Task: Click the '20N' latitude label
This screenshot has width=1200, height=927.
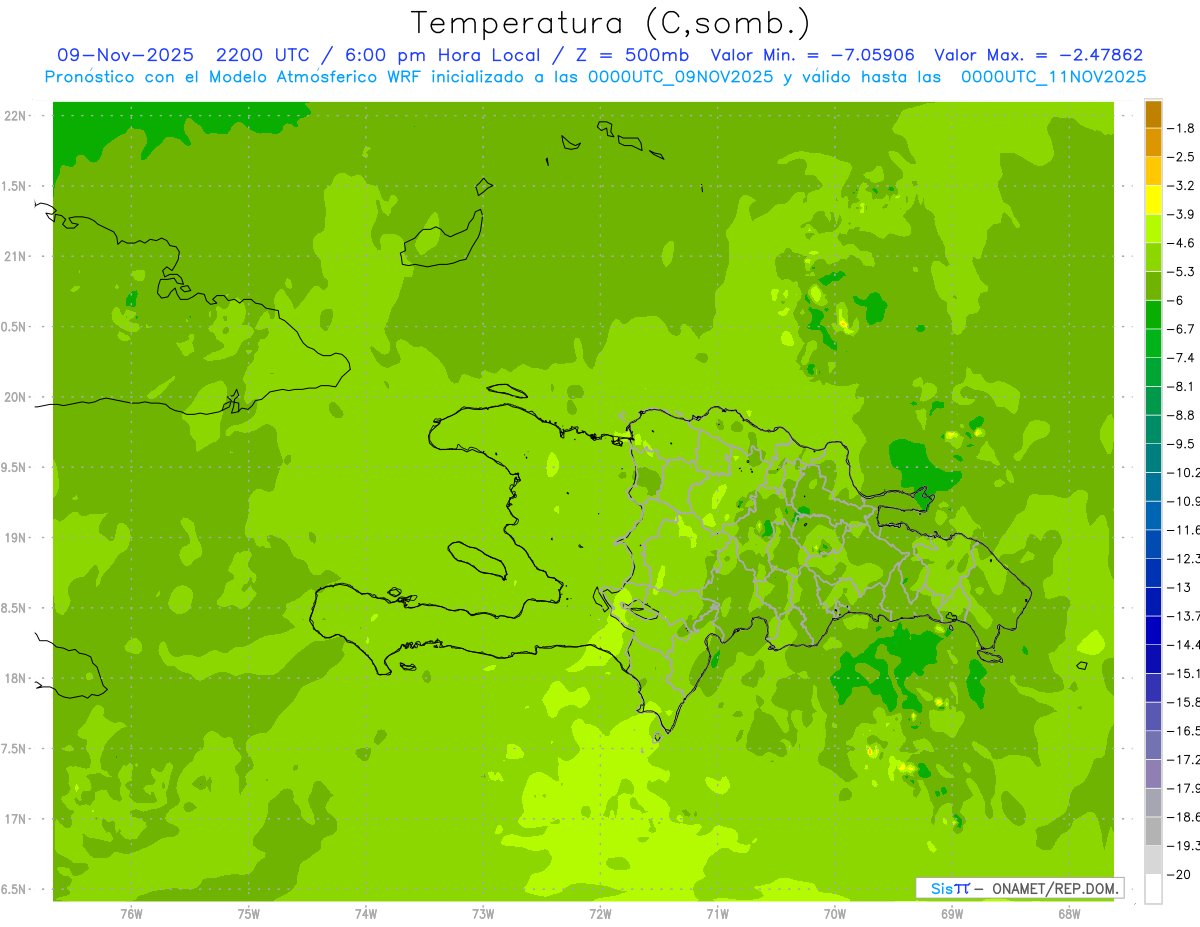Action: coord(15,397)
